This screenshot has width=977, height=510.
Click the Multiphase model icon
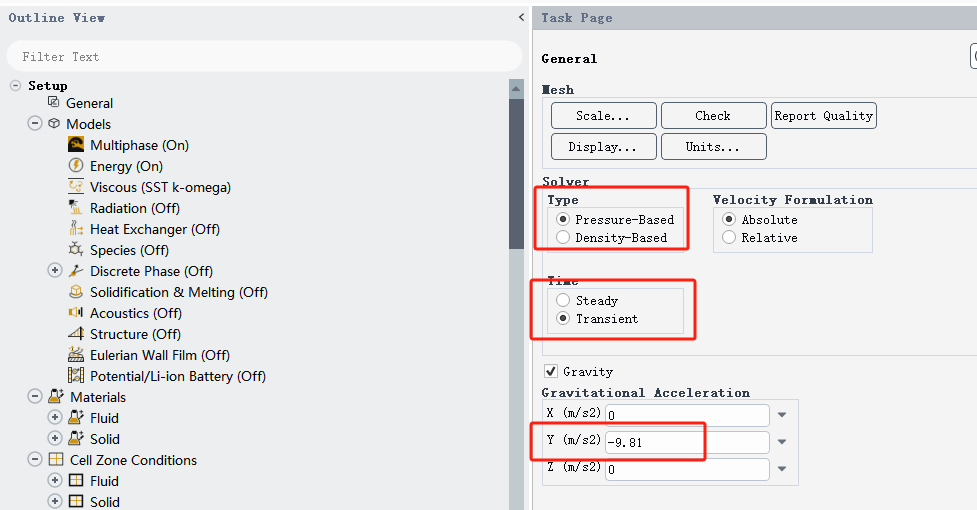point(75,145)
